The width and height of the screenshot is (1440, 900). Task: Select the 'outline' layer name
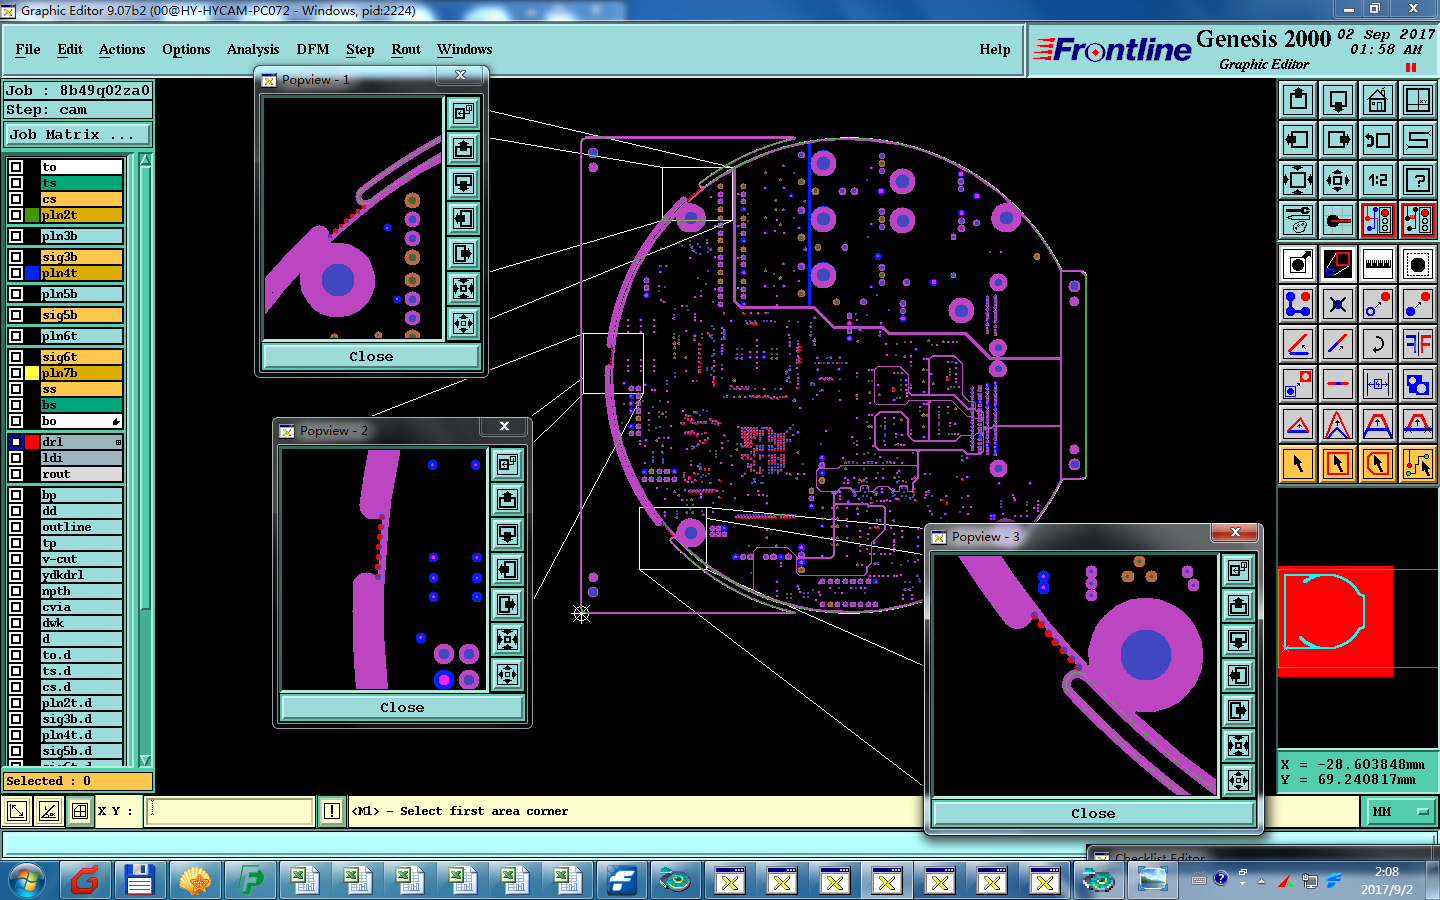[82, 527]
